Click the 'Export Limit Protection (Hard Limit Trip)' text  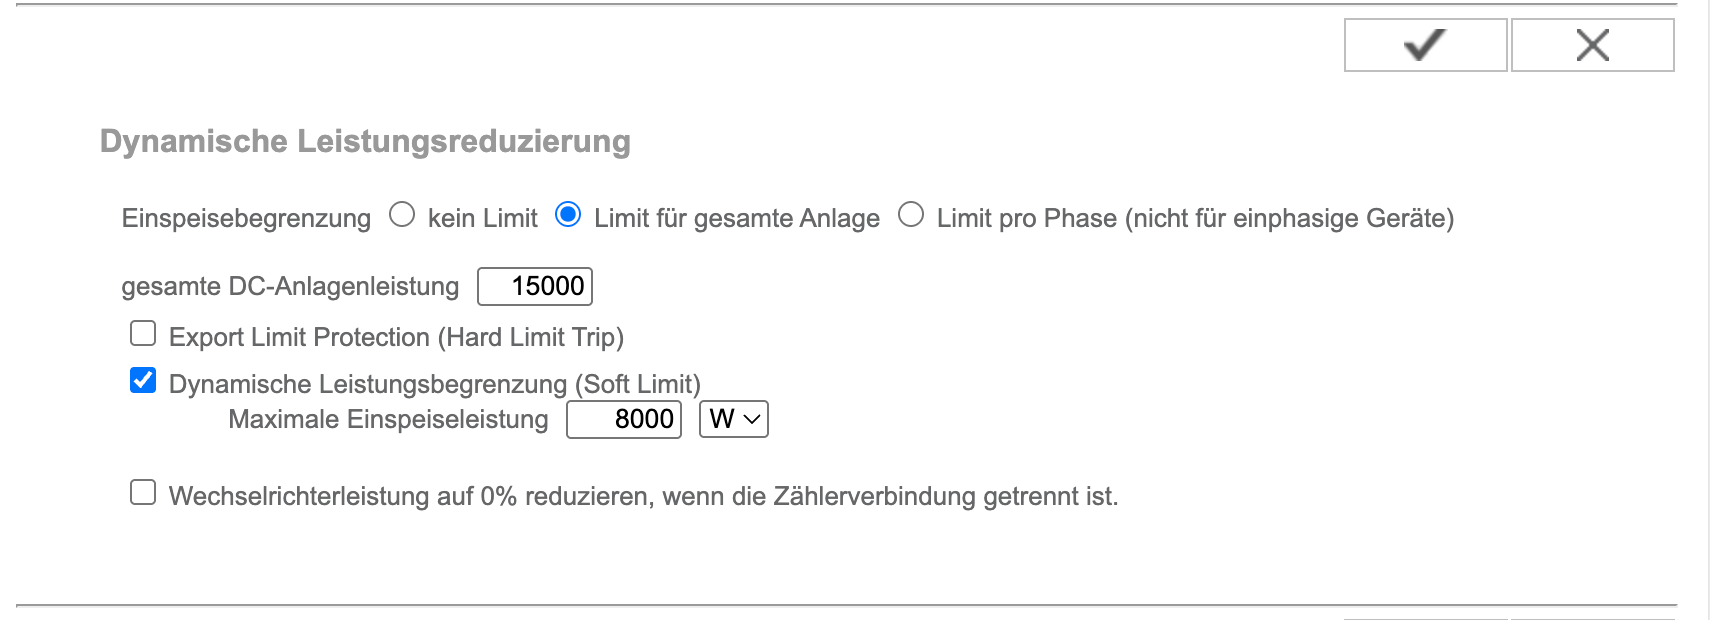coord(396,337)
